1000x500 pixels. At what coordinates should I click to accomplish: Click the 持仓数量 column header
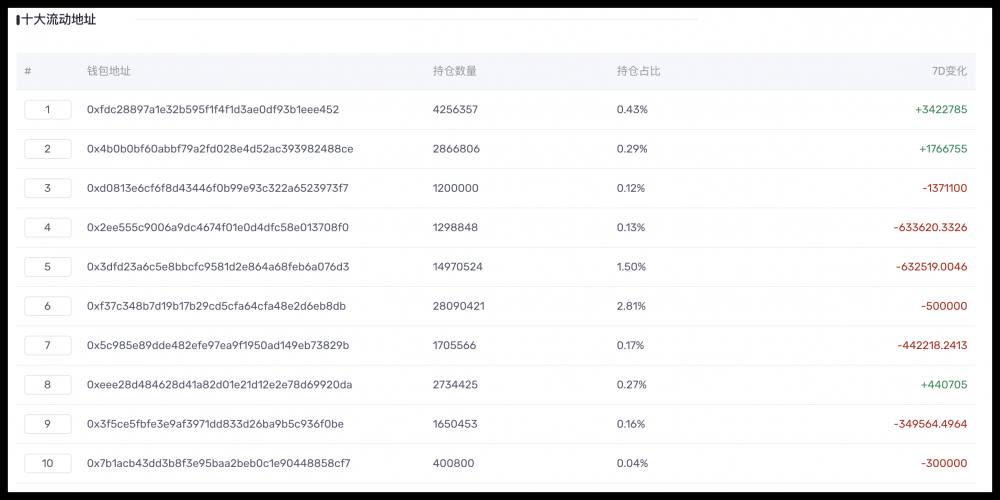pyautogui.click(x=455, y=71)
